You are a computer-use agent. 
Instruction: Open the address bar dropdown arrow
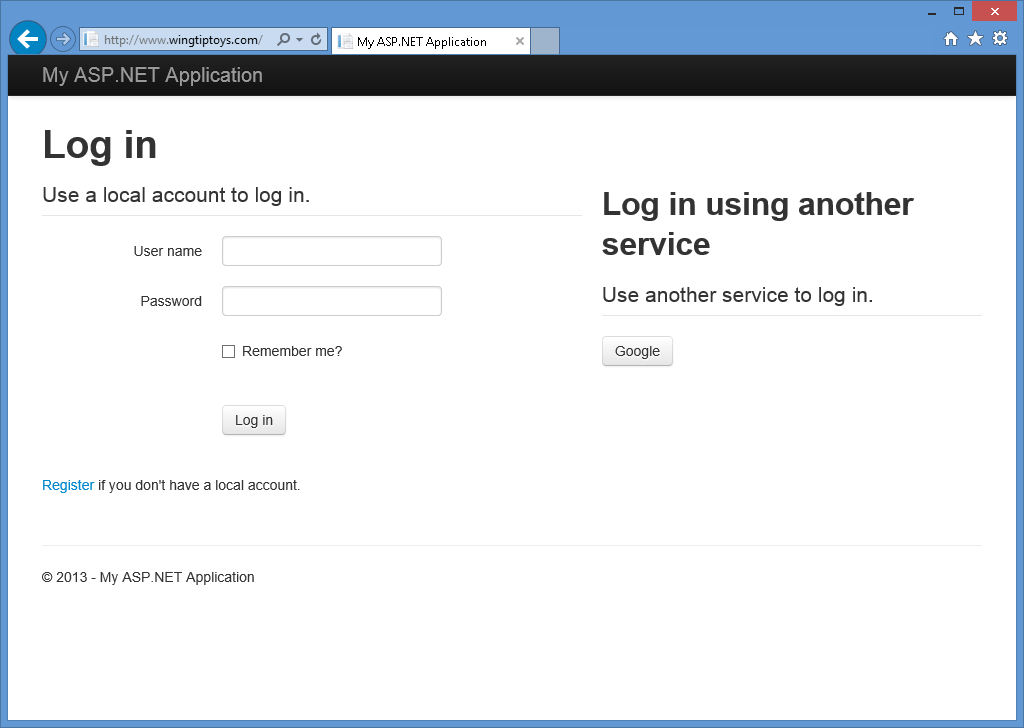(299, 40)
